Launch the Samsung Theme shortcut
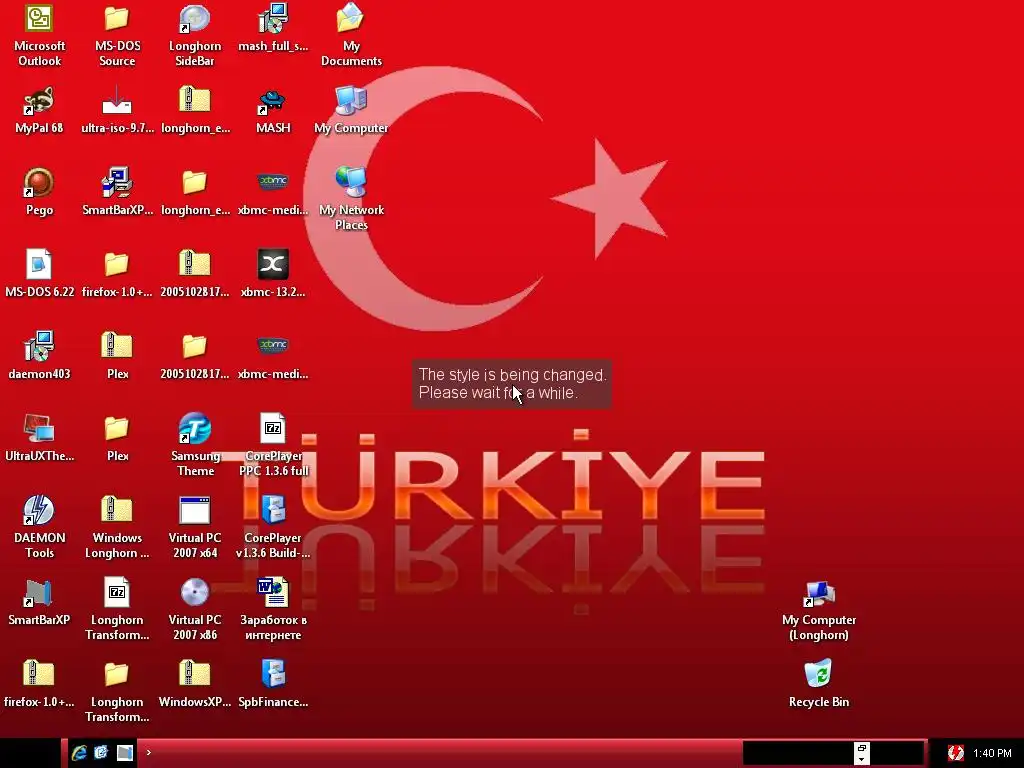Screen dimensions: 1024x768 pos(195,429)
